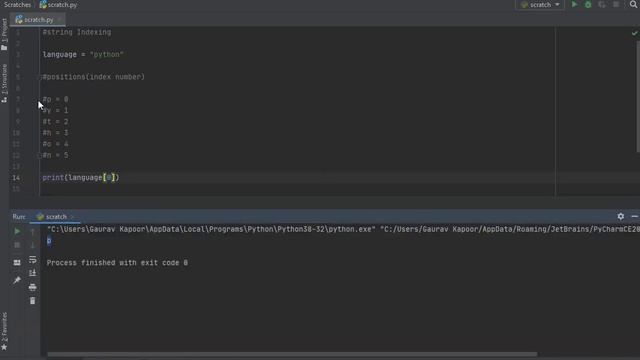Click the green inspection checkmark in the editor
640x360 pixels.
click(634, 33)
